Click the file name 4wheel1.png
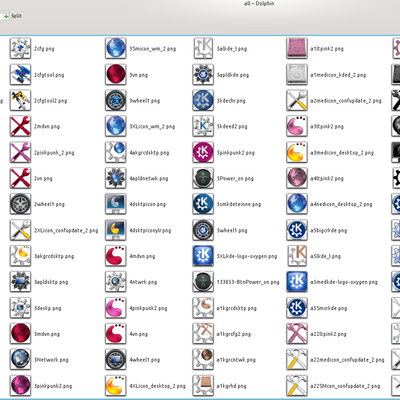400x400 pixels. (145, 360)
